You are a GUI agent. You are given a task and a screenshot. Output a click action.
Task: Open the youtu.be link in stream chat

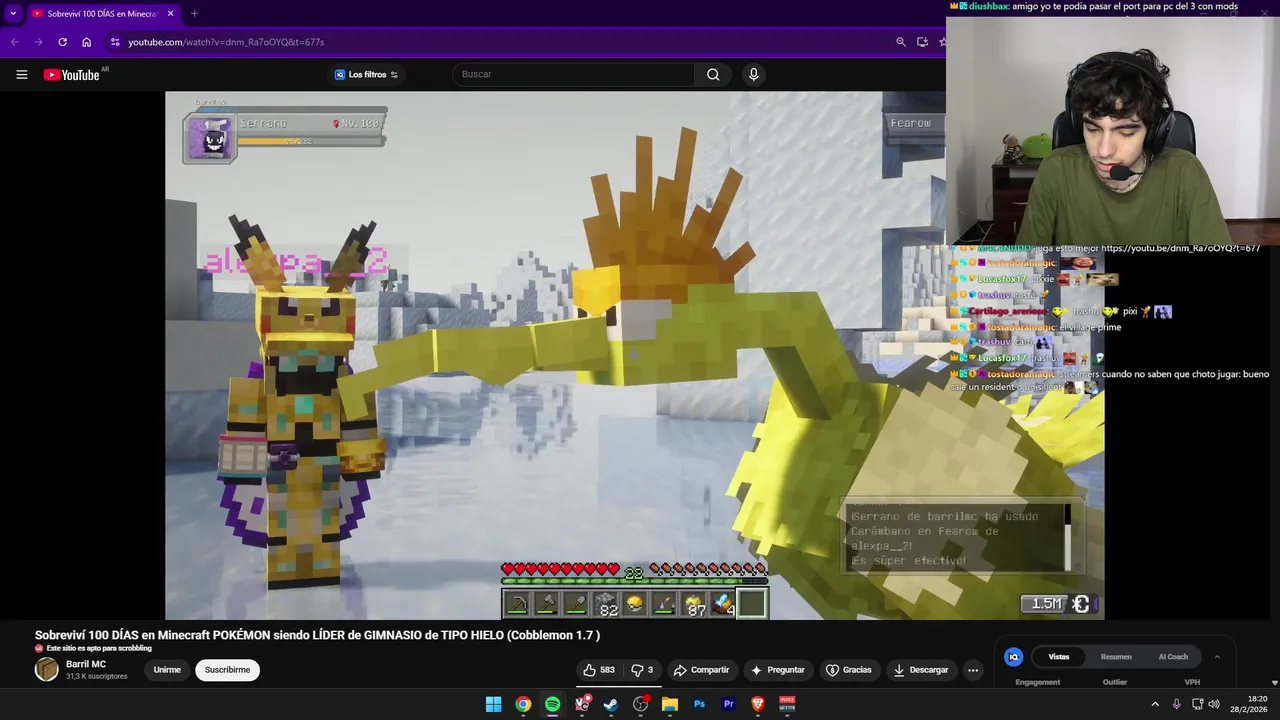click(x=1180, y=248)
